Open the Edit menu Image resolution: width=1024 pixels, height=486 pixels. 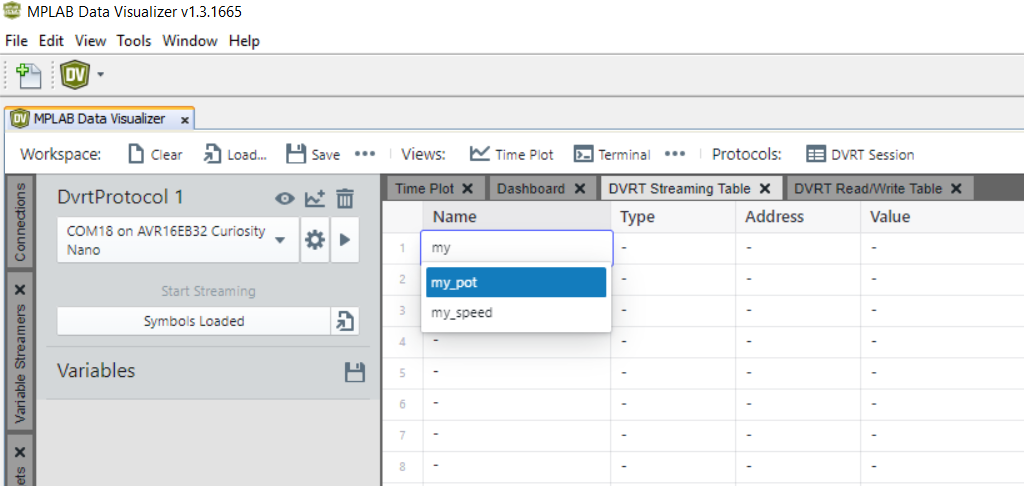(x=51, y=41)
